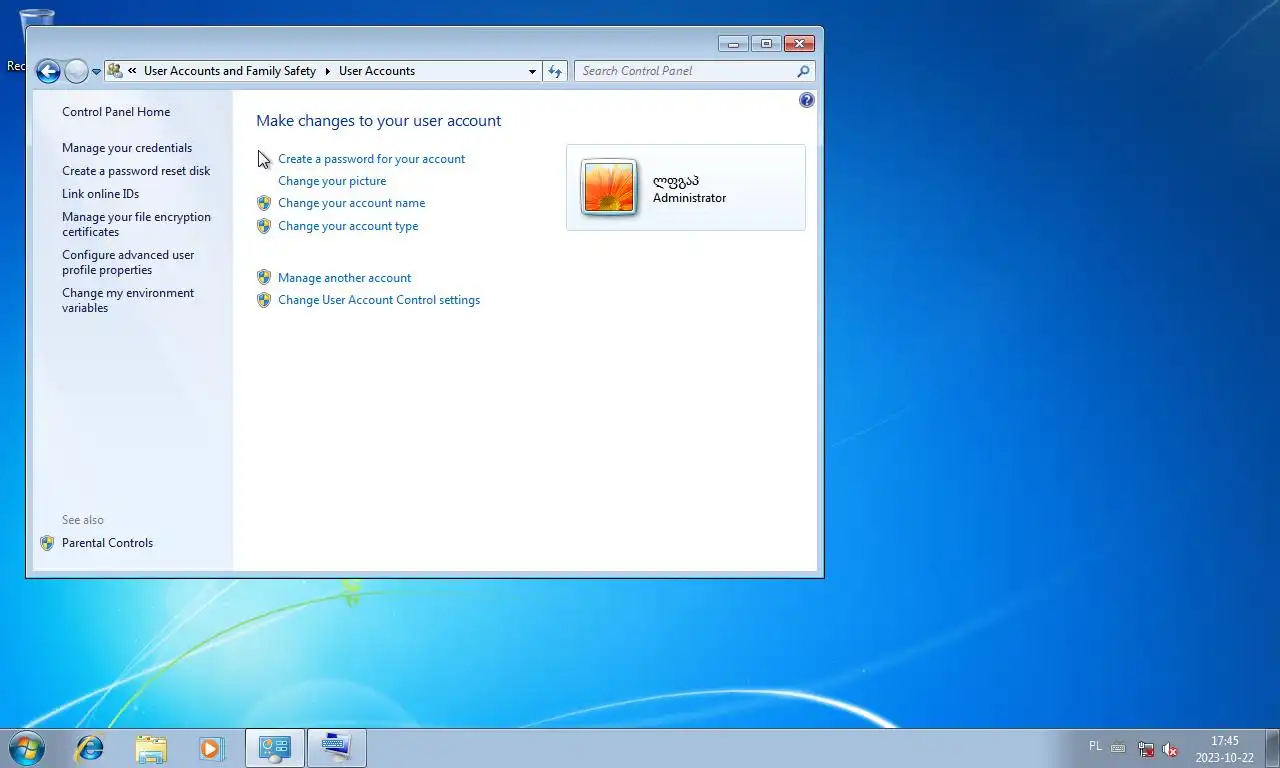Switch to Control Panel taskbar button
This screenshot has width=1280, height=768.
pos(275,748)
